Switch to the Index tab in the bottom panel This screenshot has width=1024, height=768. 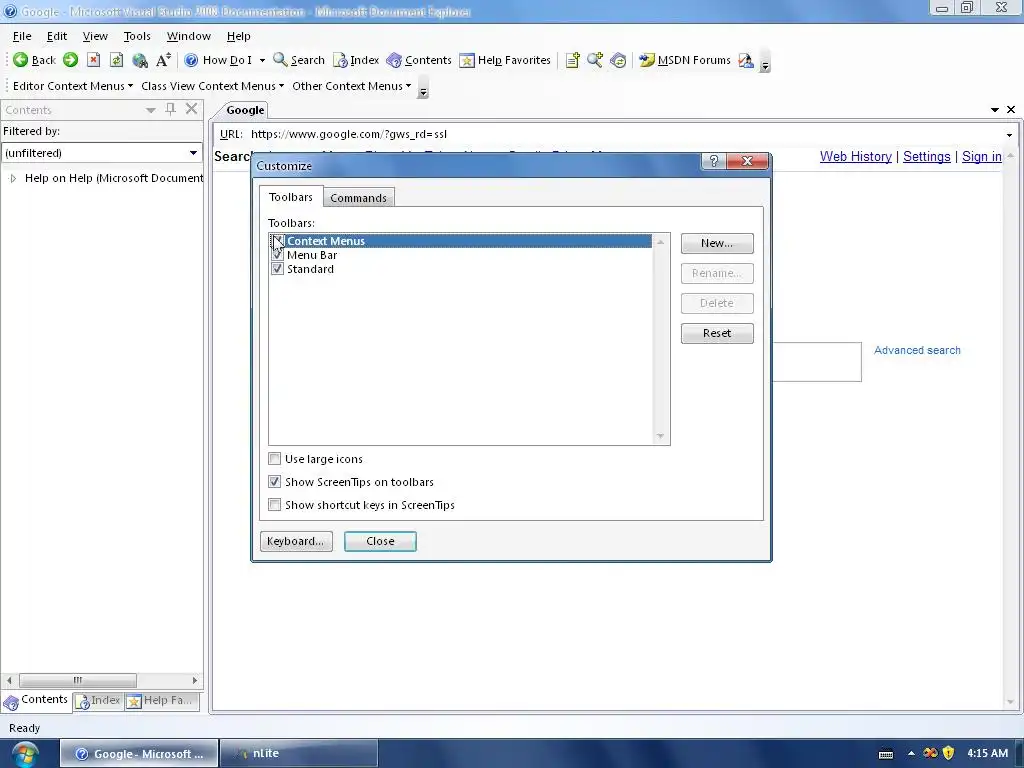(x=98, y=701)
